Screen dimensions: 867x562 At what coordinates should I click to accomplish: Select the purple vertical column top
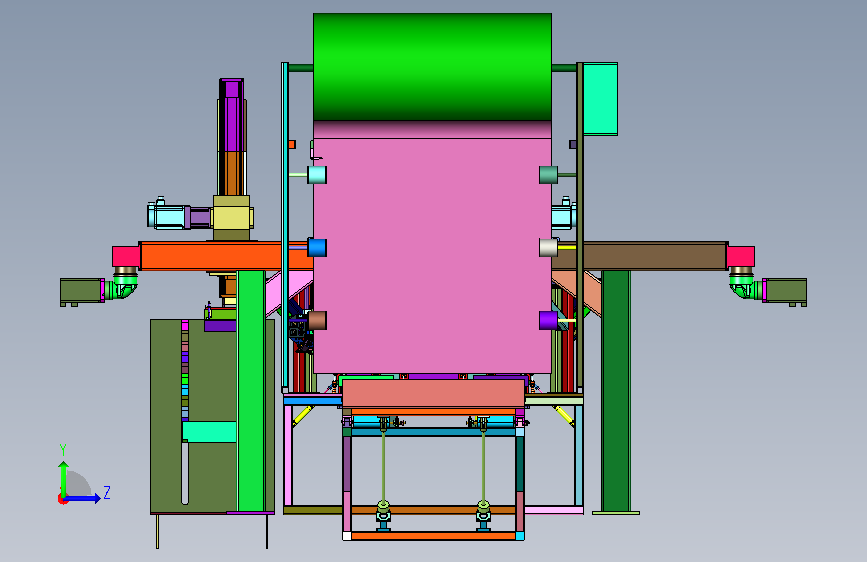coord(232,115)
